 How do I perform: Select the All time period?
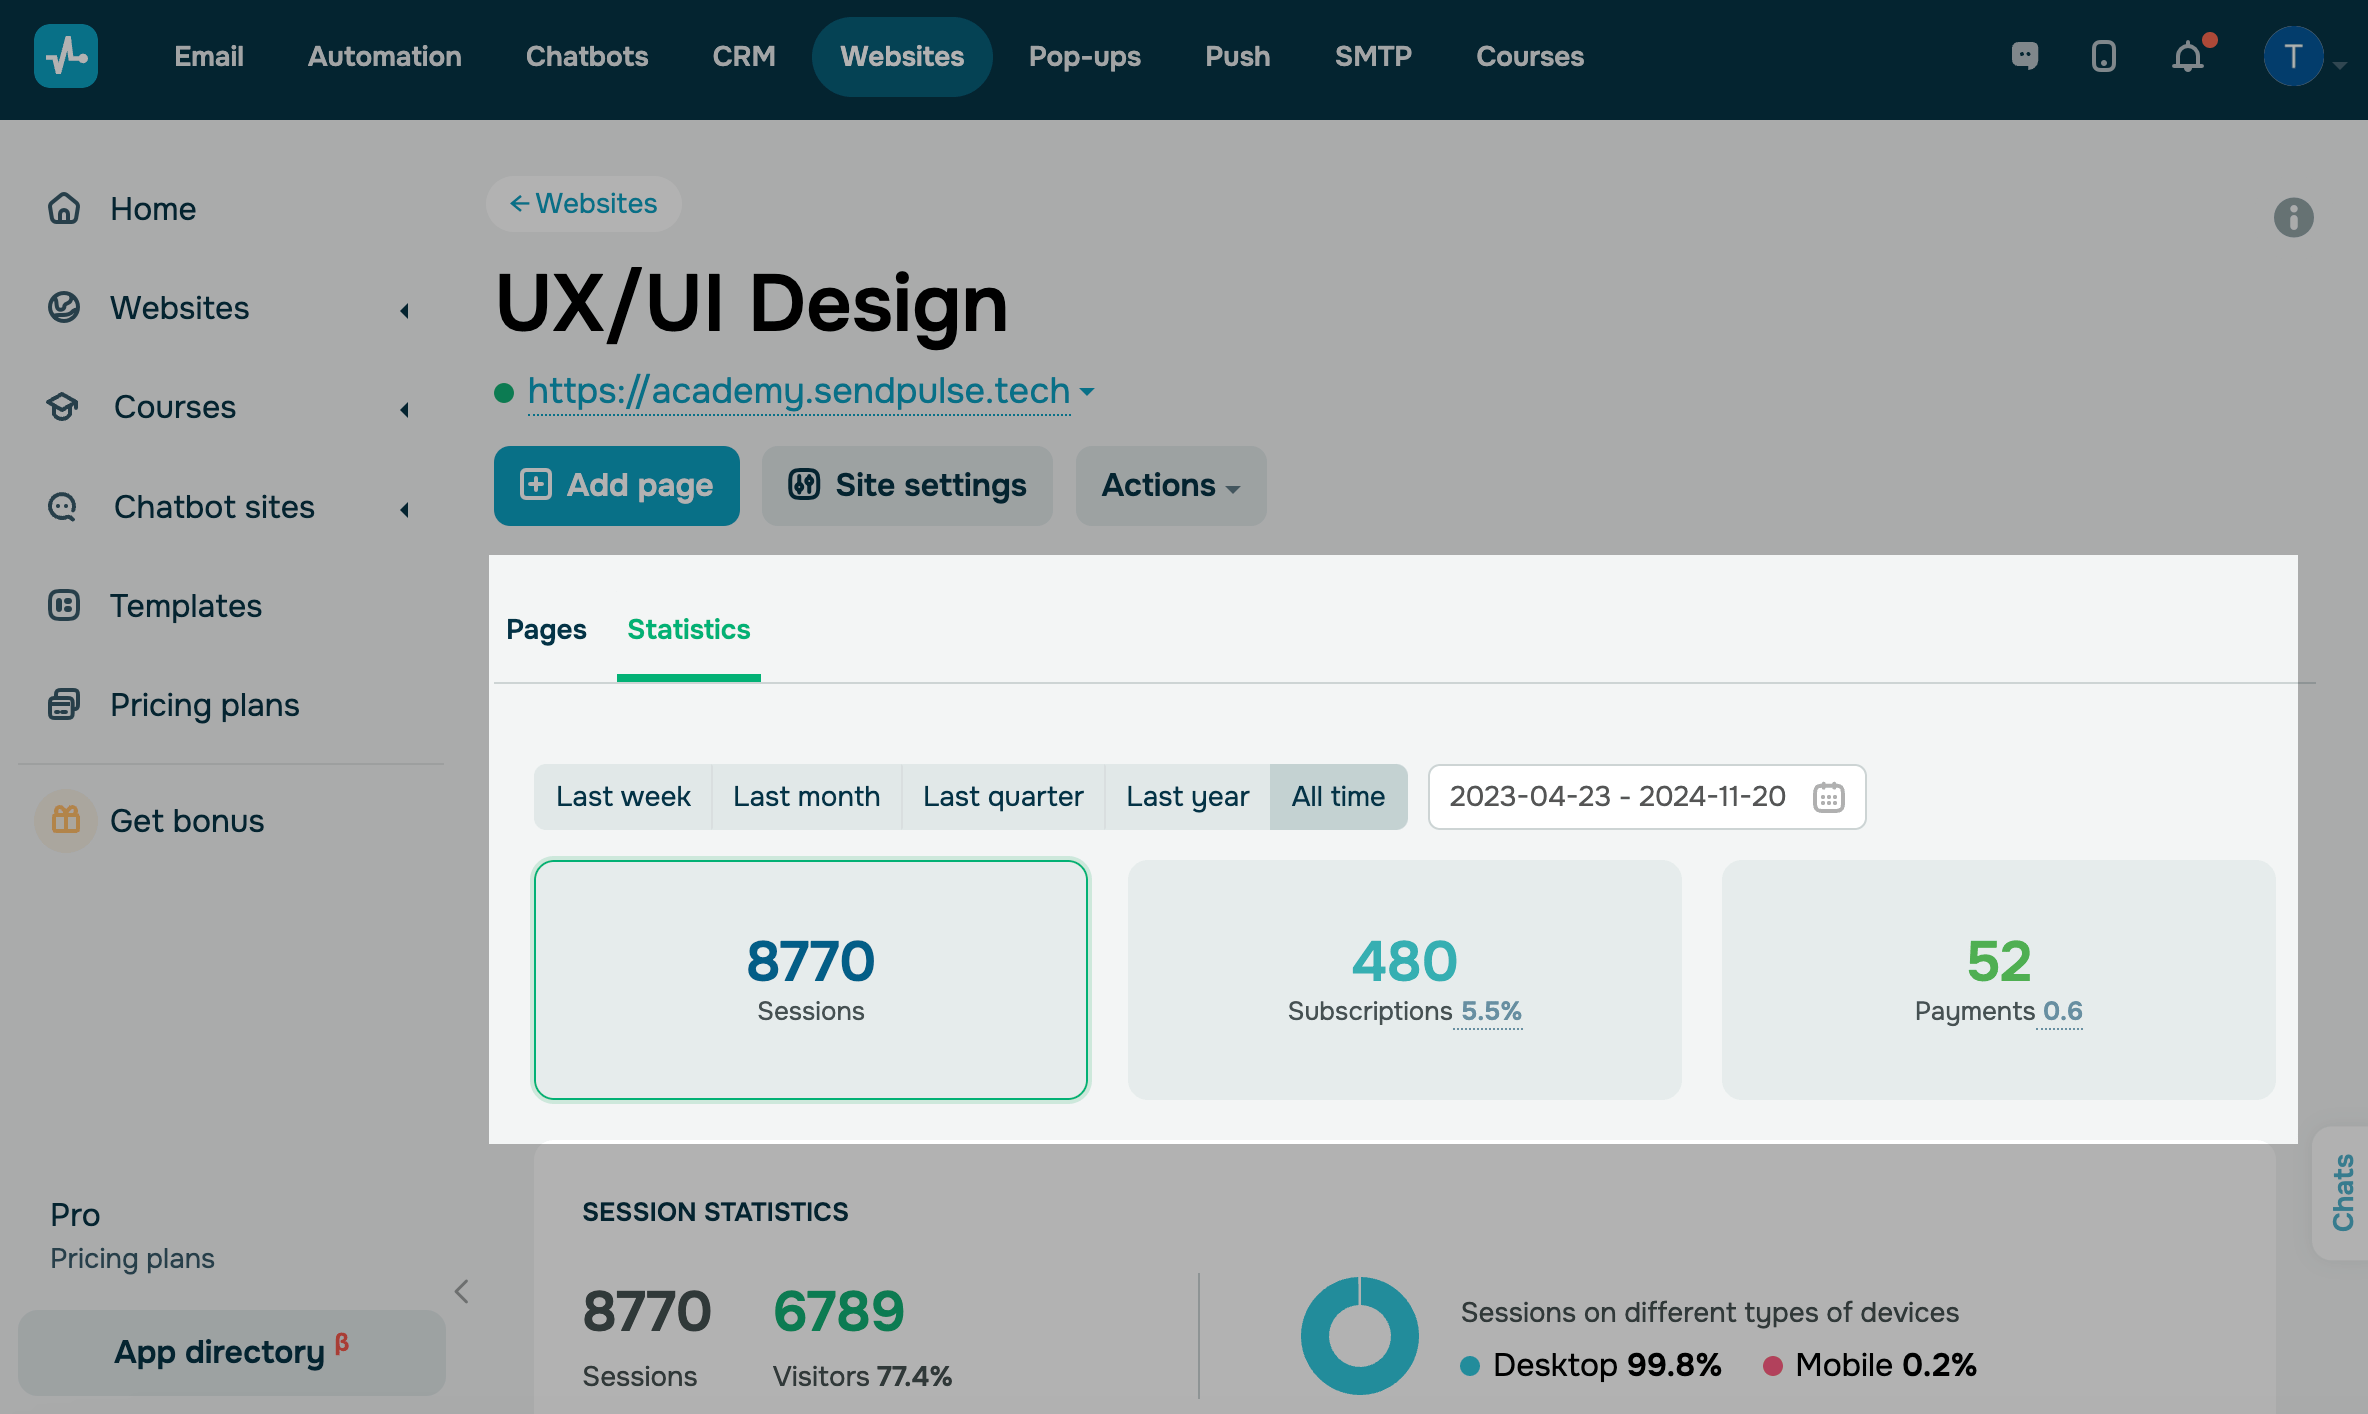1338,796
